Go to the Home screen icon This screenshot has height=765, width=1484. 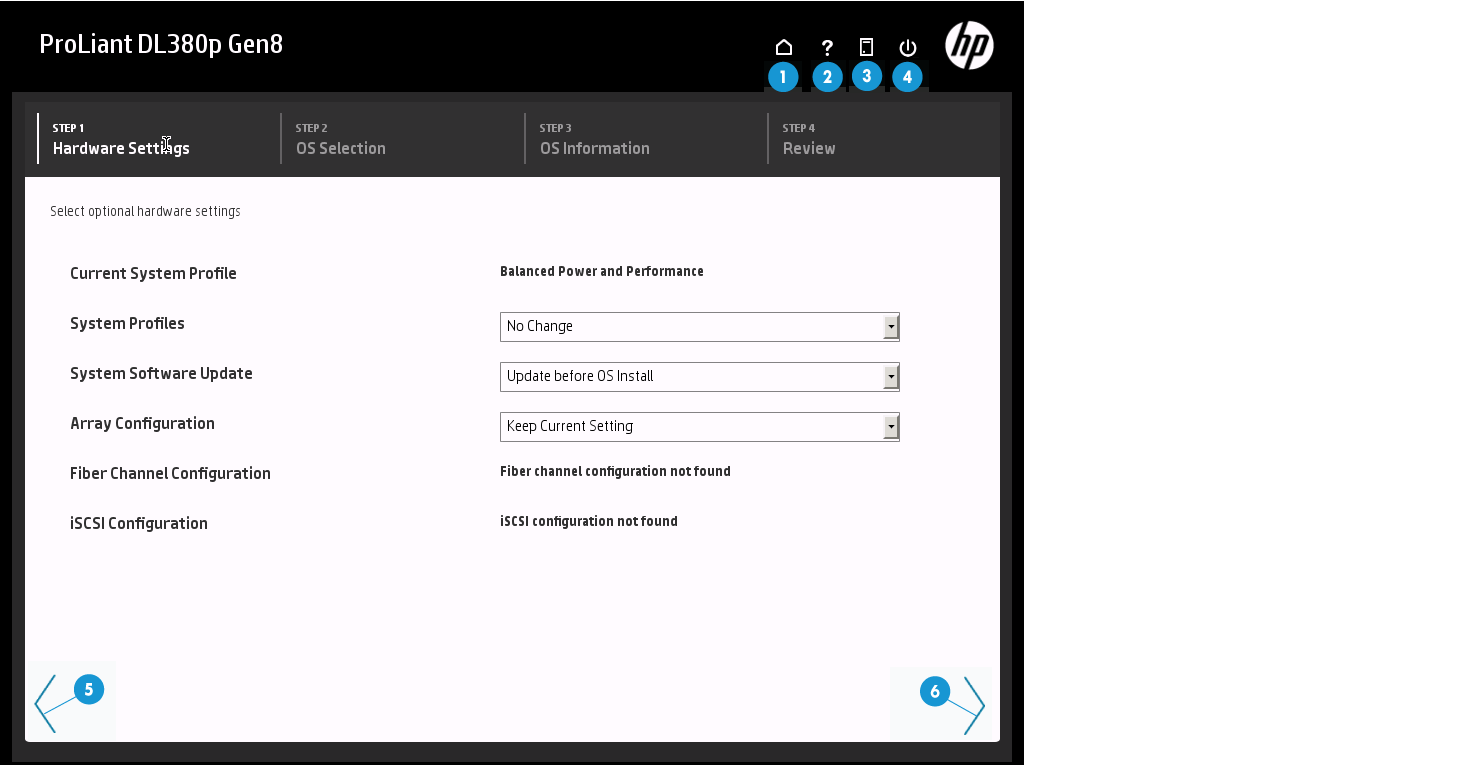(784, 47)
